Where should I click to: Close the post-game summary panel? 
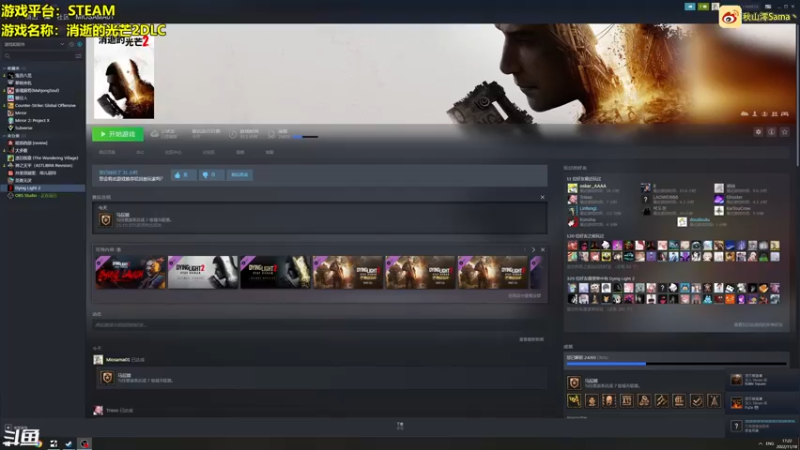[x=542, y=197]
